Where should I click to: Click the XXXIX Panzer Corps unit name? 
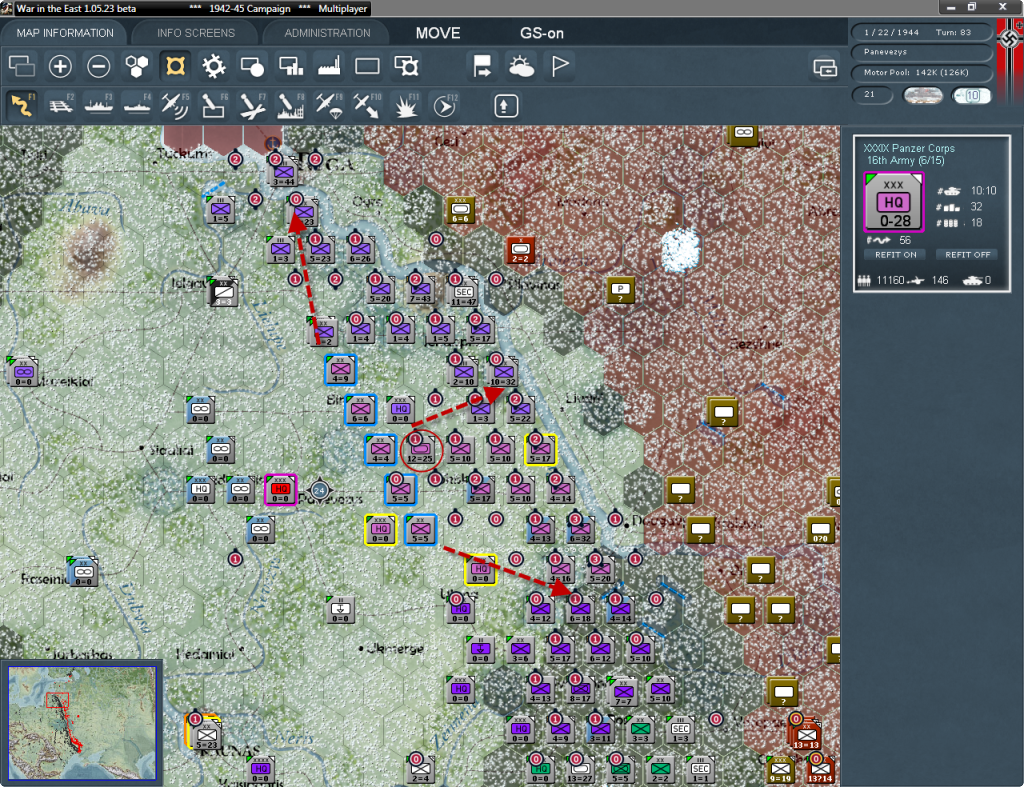(x=908, y=148)
